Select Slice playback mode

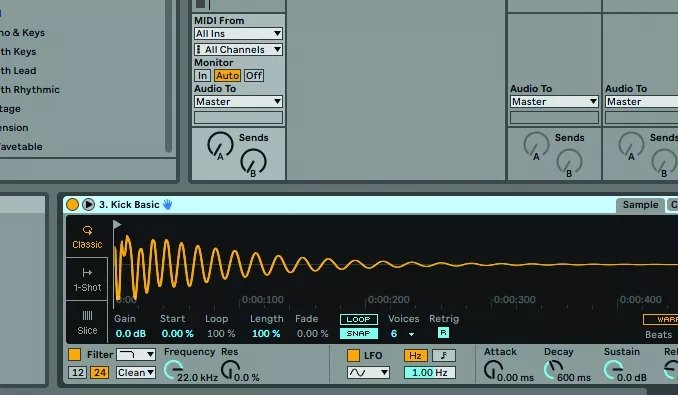point(87,322)
